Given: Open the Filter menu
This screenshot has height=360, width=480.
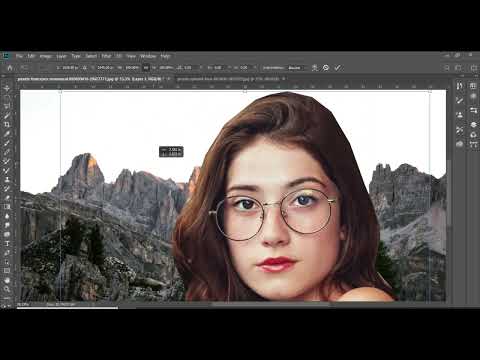Looking at the screenshot, I should (x=106, y=56).
